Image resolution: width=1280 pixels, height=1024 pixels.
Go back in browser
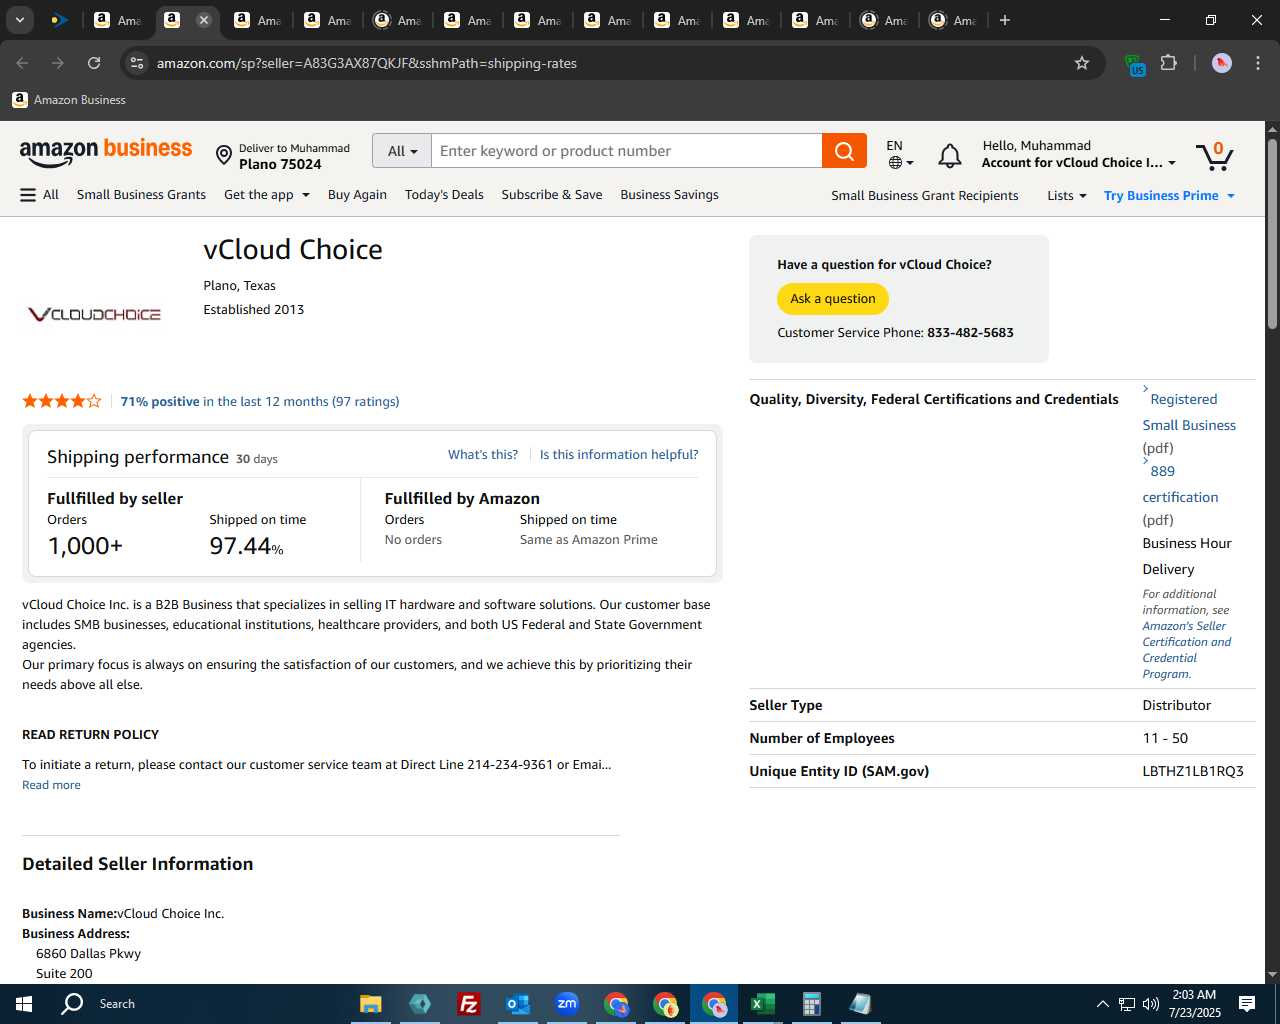[x=22, y=63]
